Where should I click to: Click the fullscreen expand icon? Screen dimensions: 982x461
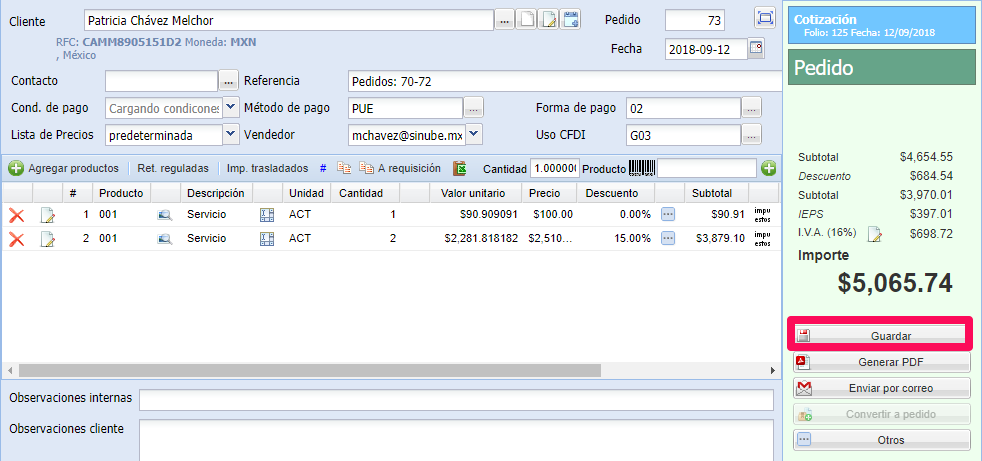coord(764,18)
